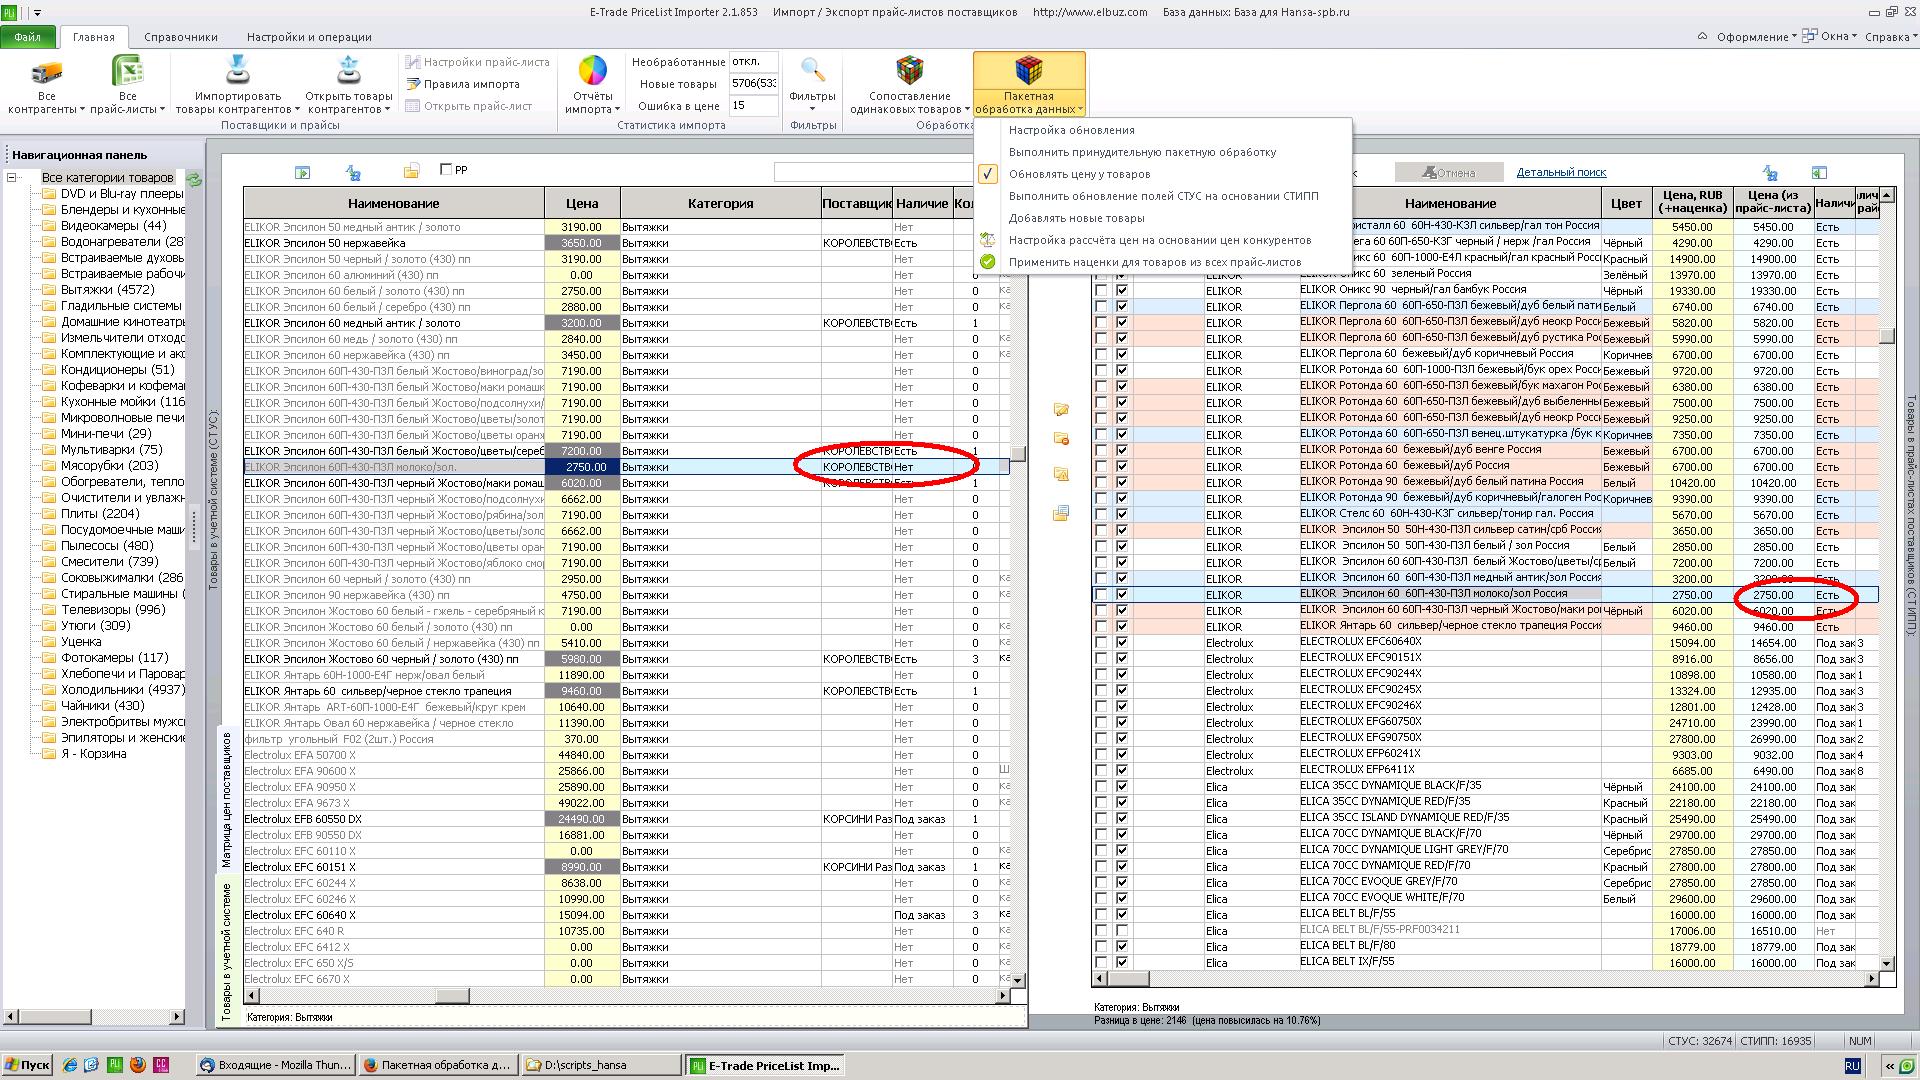
Task: Switch to 'Настройки и операции' tab
Action: coord(309,37)
